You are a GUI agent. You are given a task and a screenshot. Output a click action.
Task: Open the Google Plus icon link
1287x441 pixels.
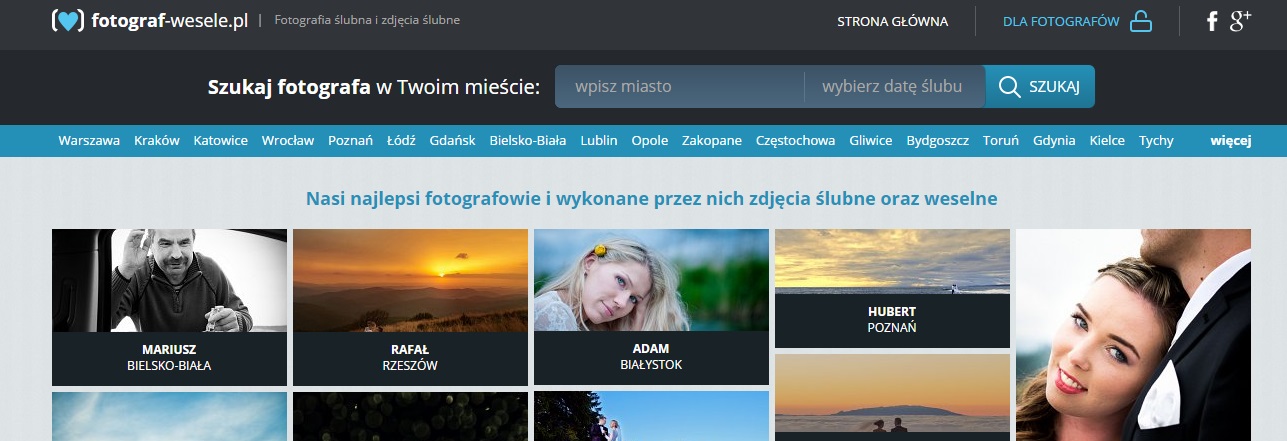point(1240,21)
